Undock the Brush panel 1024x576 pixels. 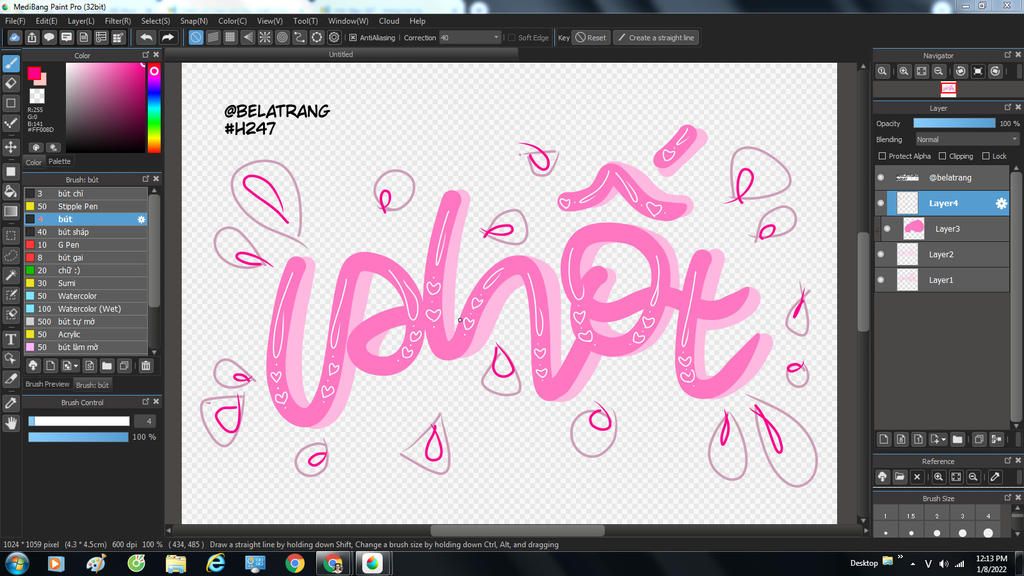click(x=146, y=179)
